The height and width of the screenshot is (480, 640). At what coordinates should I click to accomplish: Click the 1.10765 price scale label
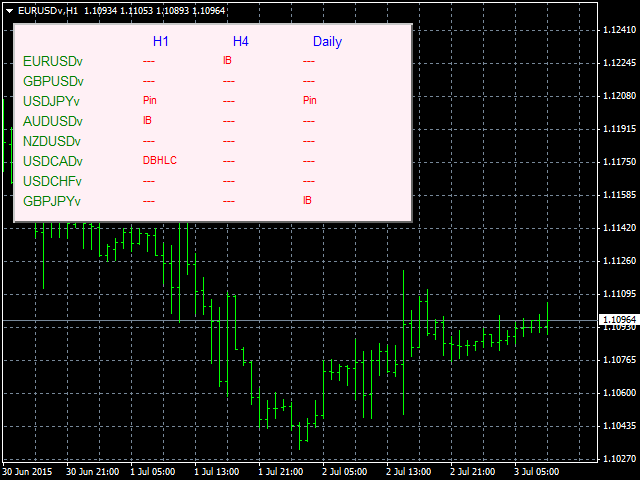620,360
